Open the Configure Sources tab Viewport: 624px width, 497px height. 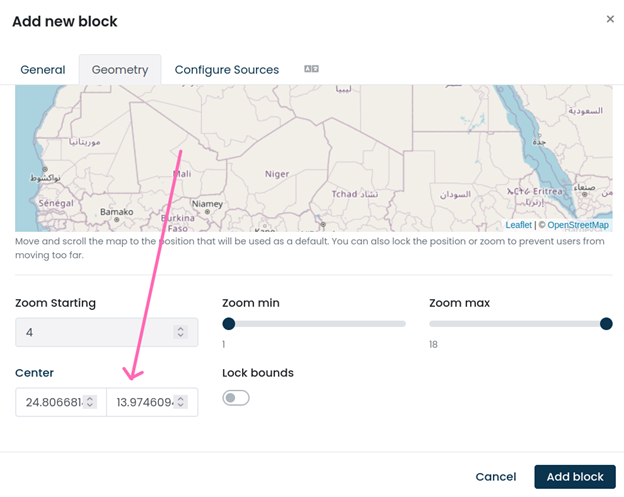point(227,70)
